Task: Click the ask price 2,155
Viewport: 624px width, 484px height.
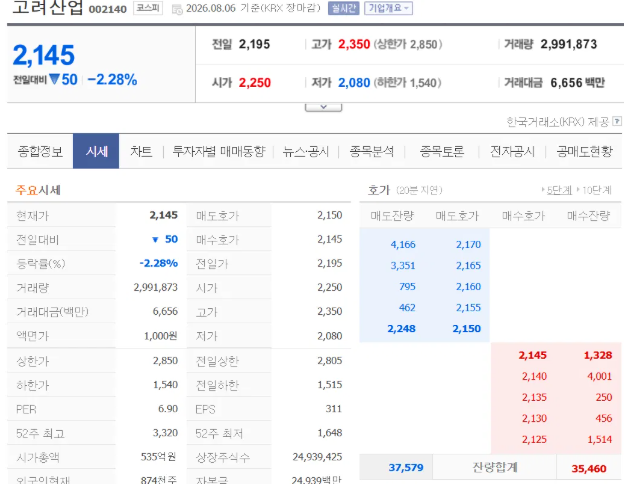Action: tap(468, 308)
